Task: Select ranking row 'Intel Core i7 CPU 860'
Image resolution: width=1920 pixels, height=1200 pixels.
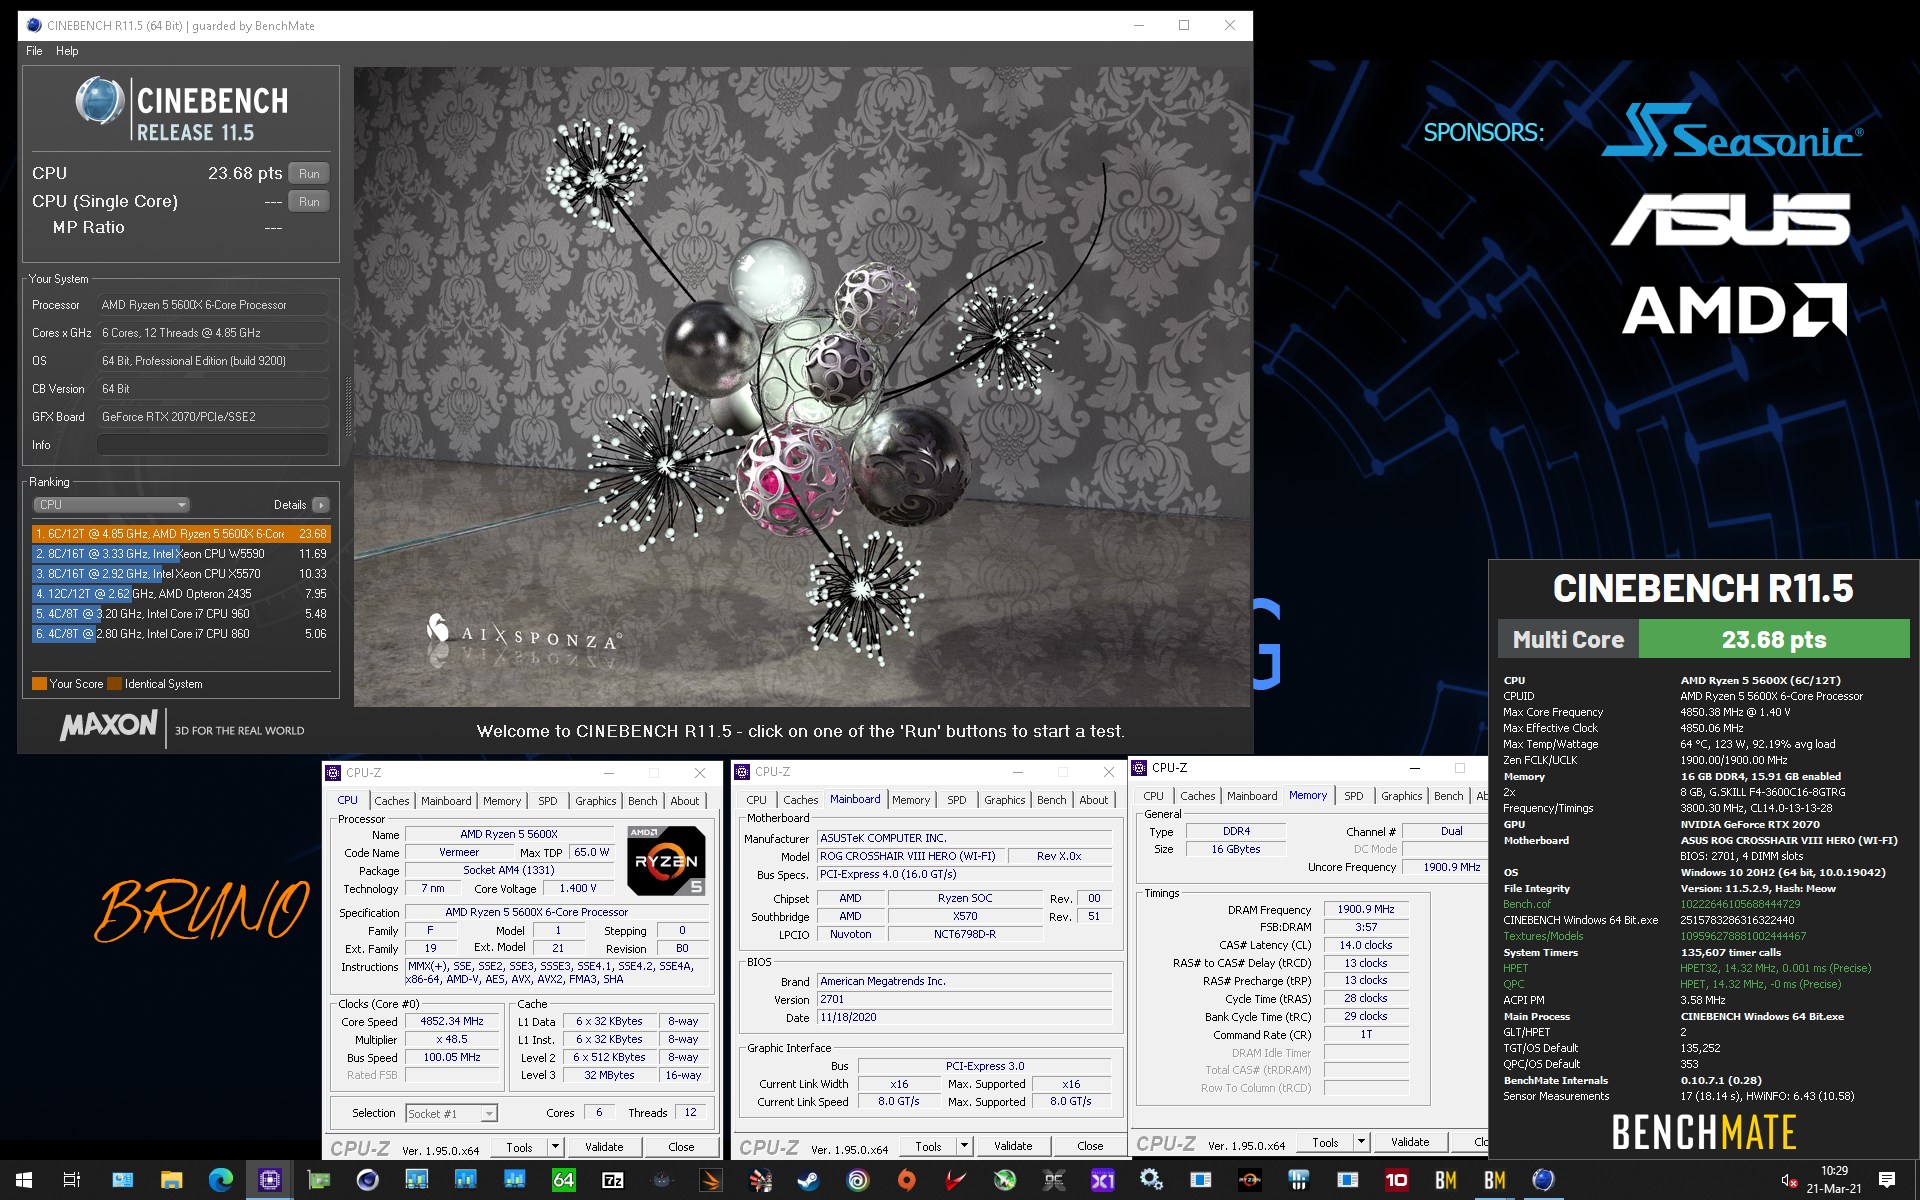Action: [181, 634]
